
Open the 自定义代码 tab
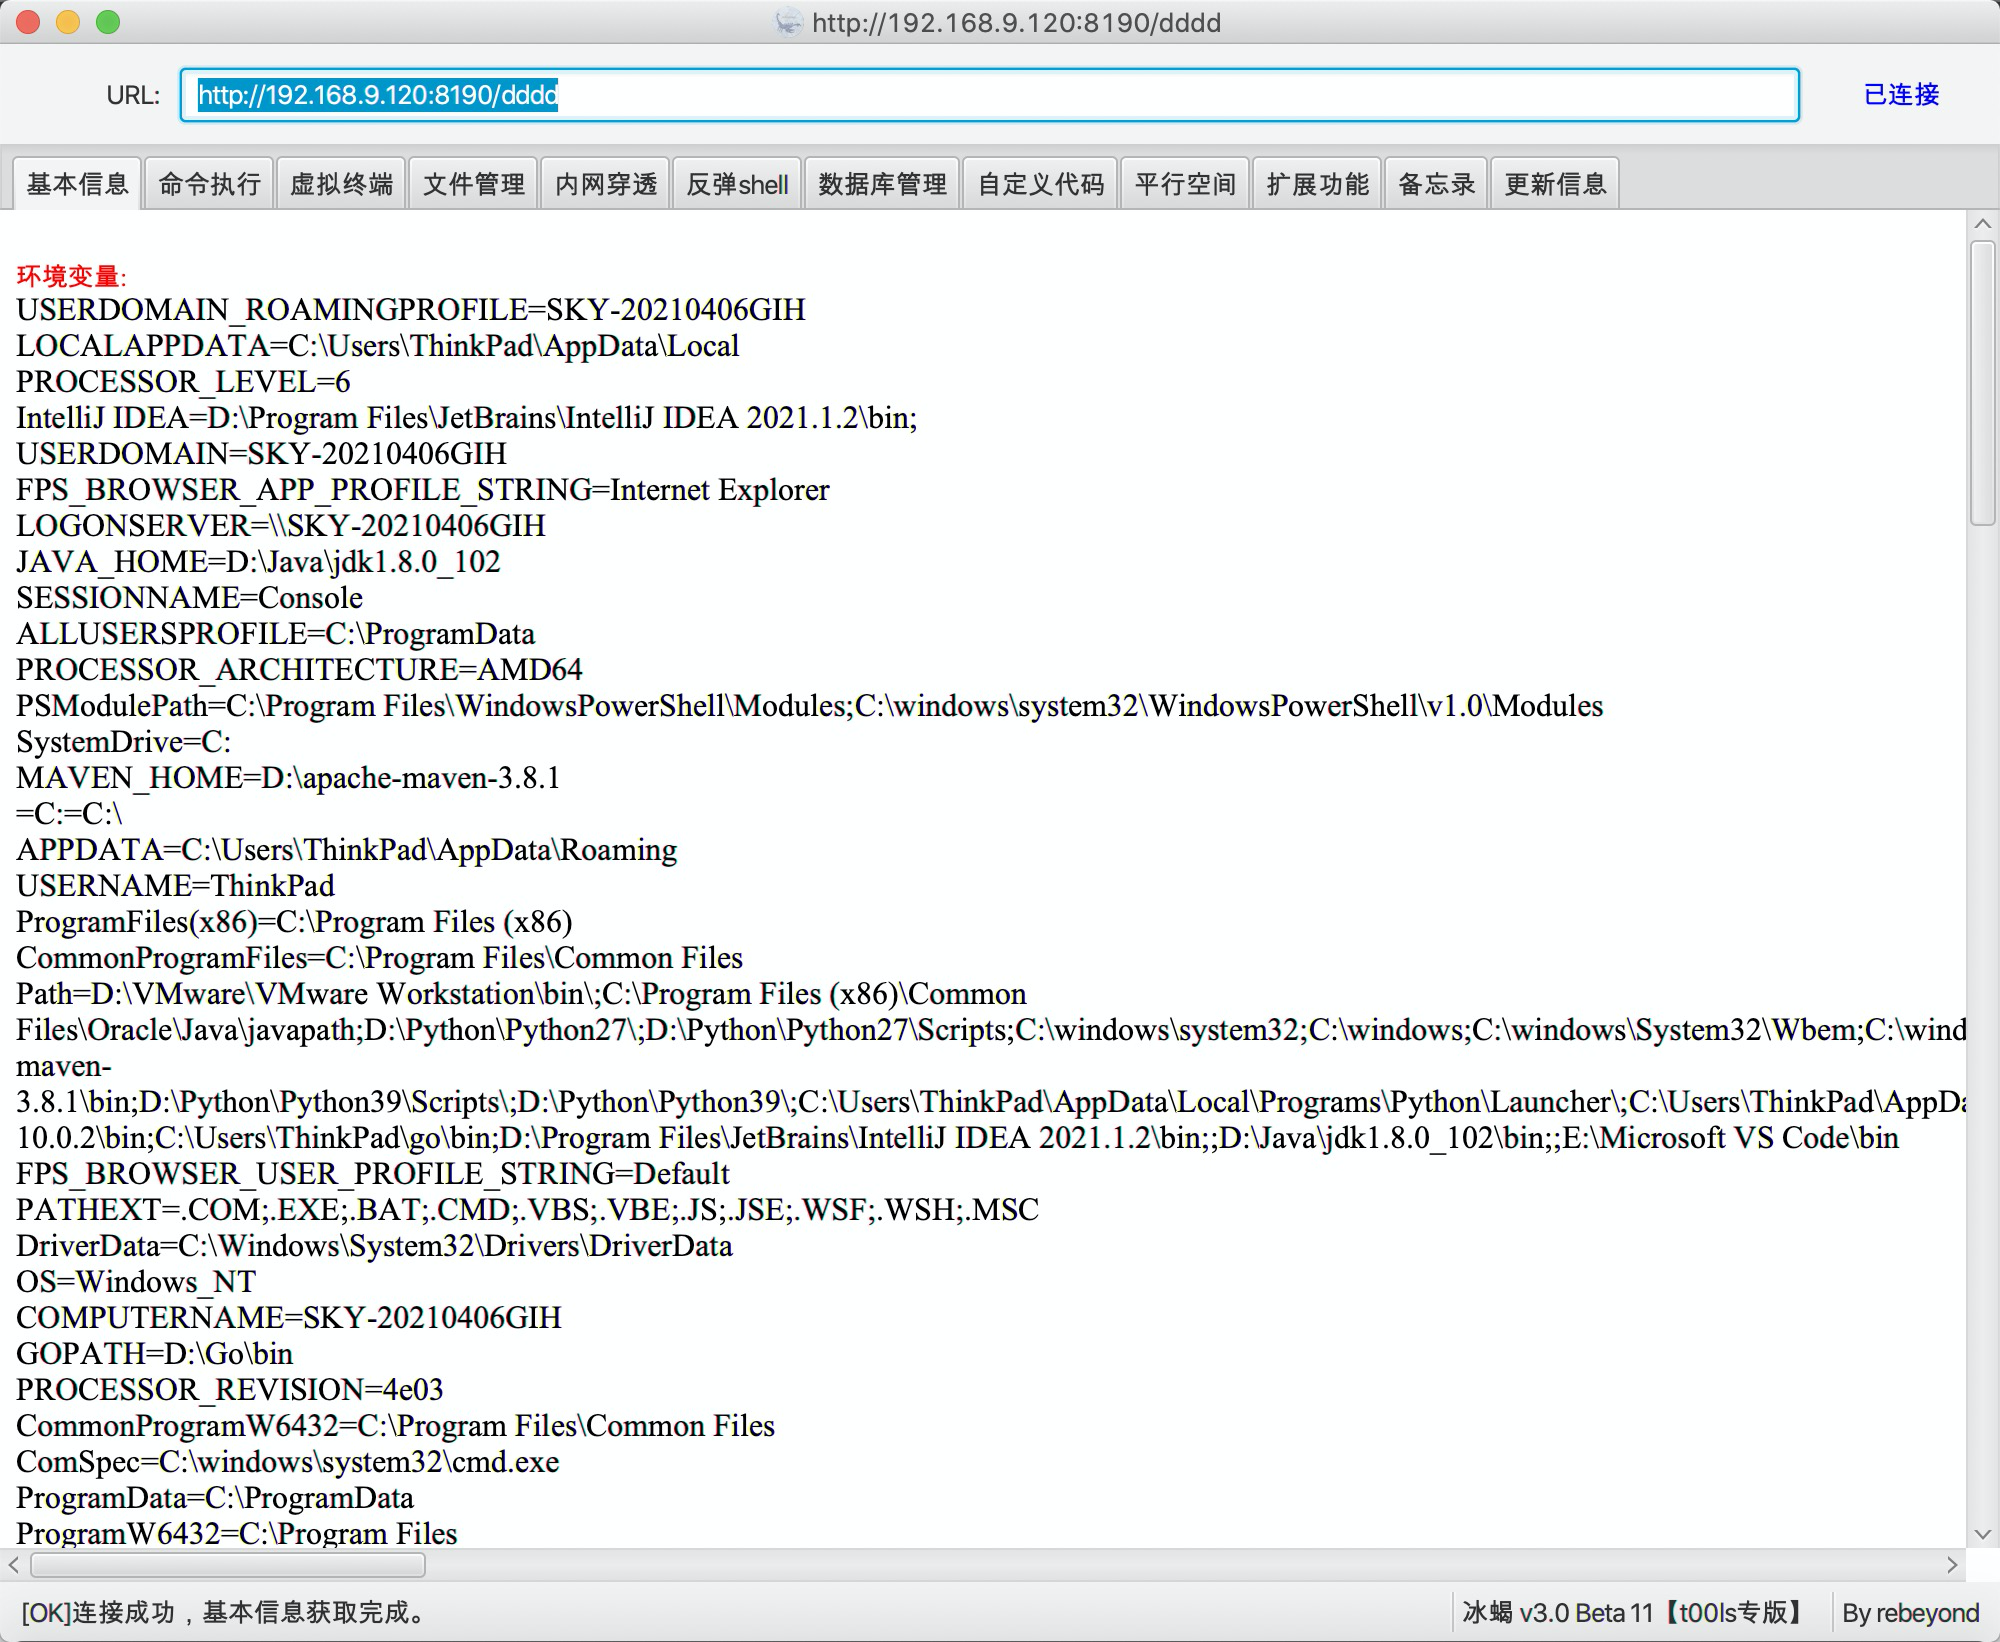pyautogui.click(x=1040, y=184)
